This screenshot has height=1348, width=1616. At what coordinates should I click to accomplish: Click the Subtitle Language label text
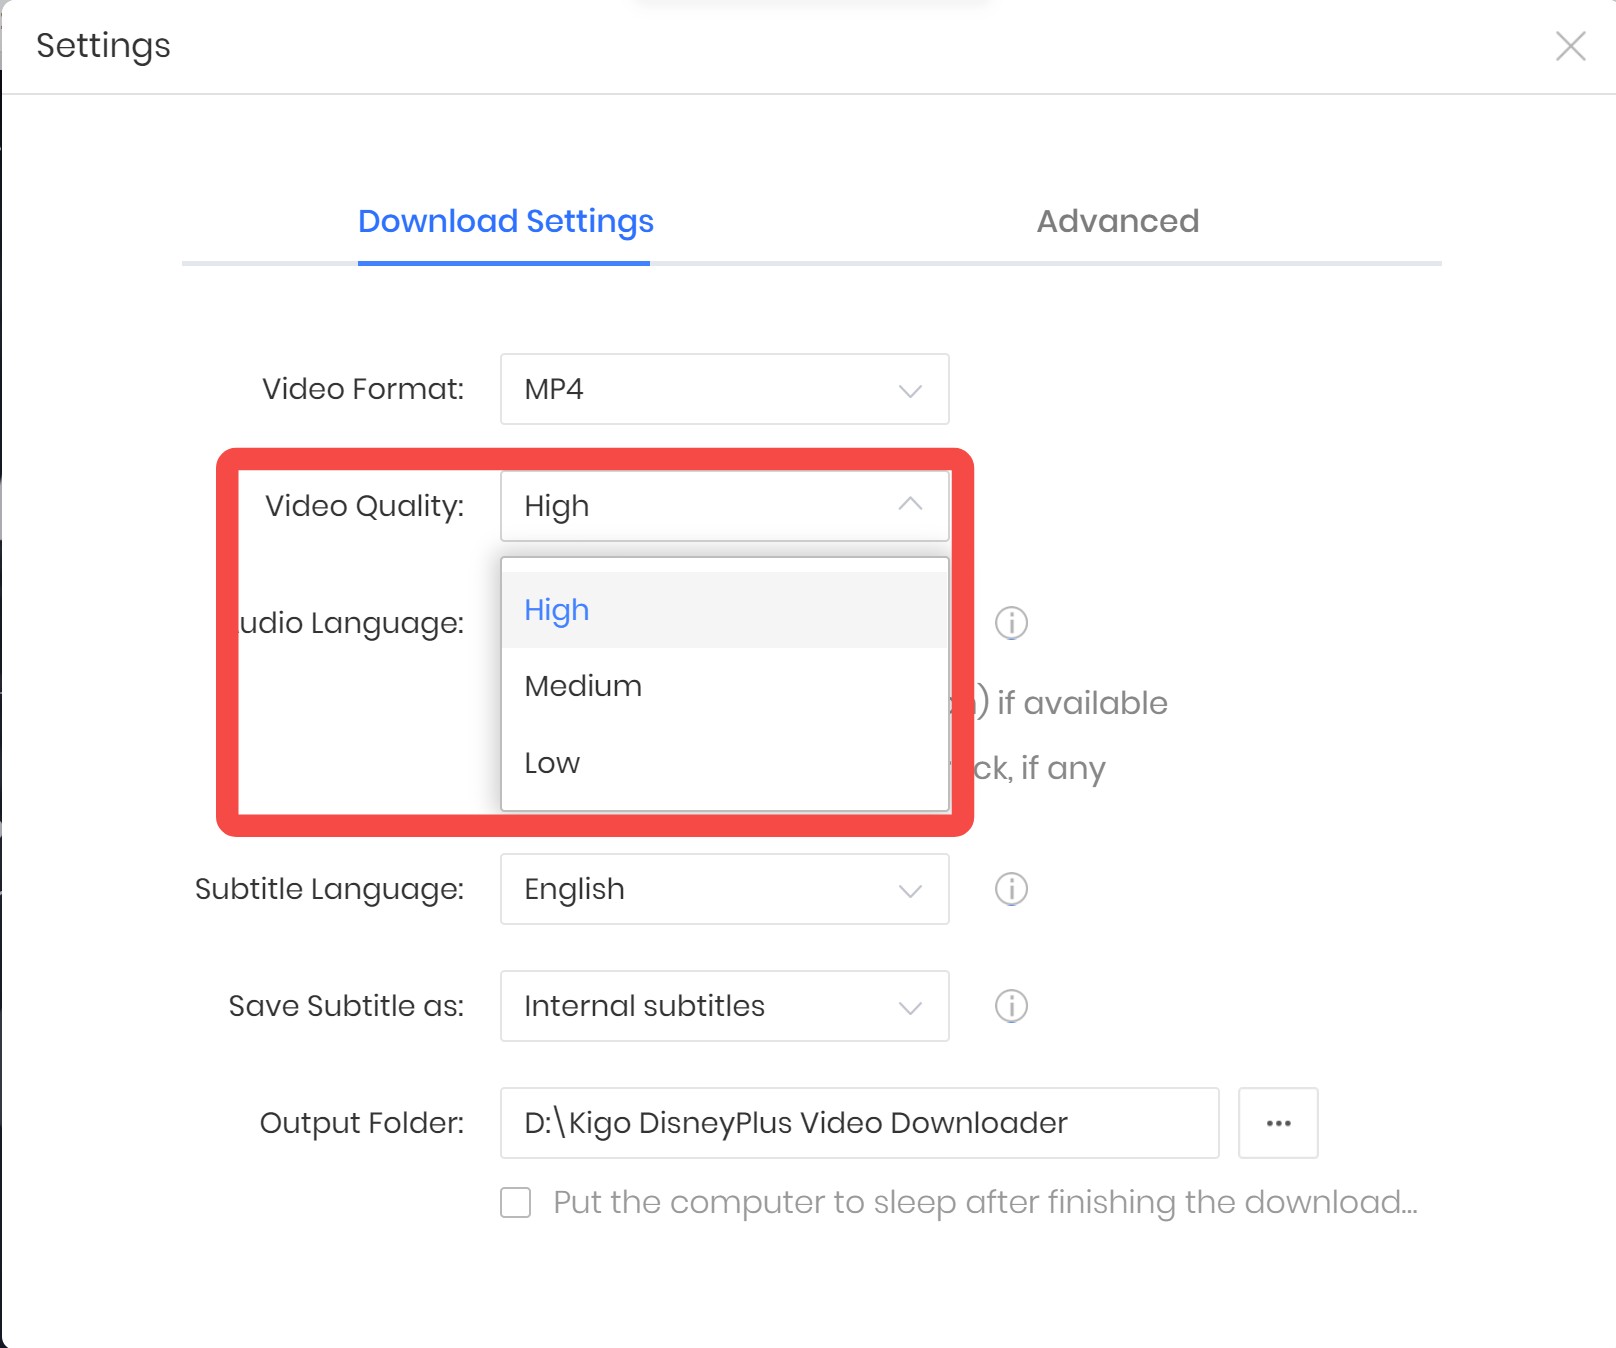point(329,889)
